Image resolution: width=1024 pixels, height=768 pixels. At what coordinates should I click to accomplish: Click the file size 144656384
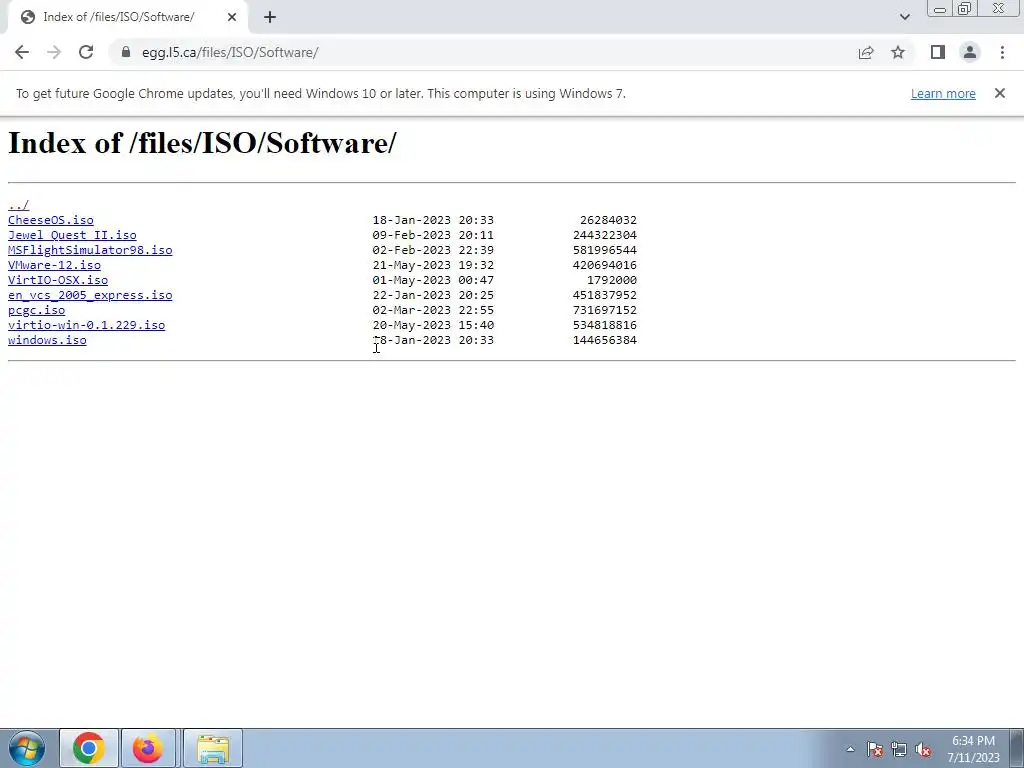[x=605, y=340]
